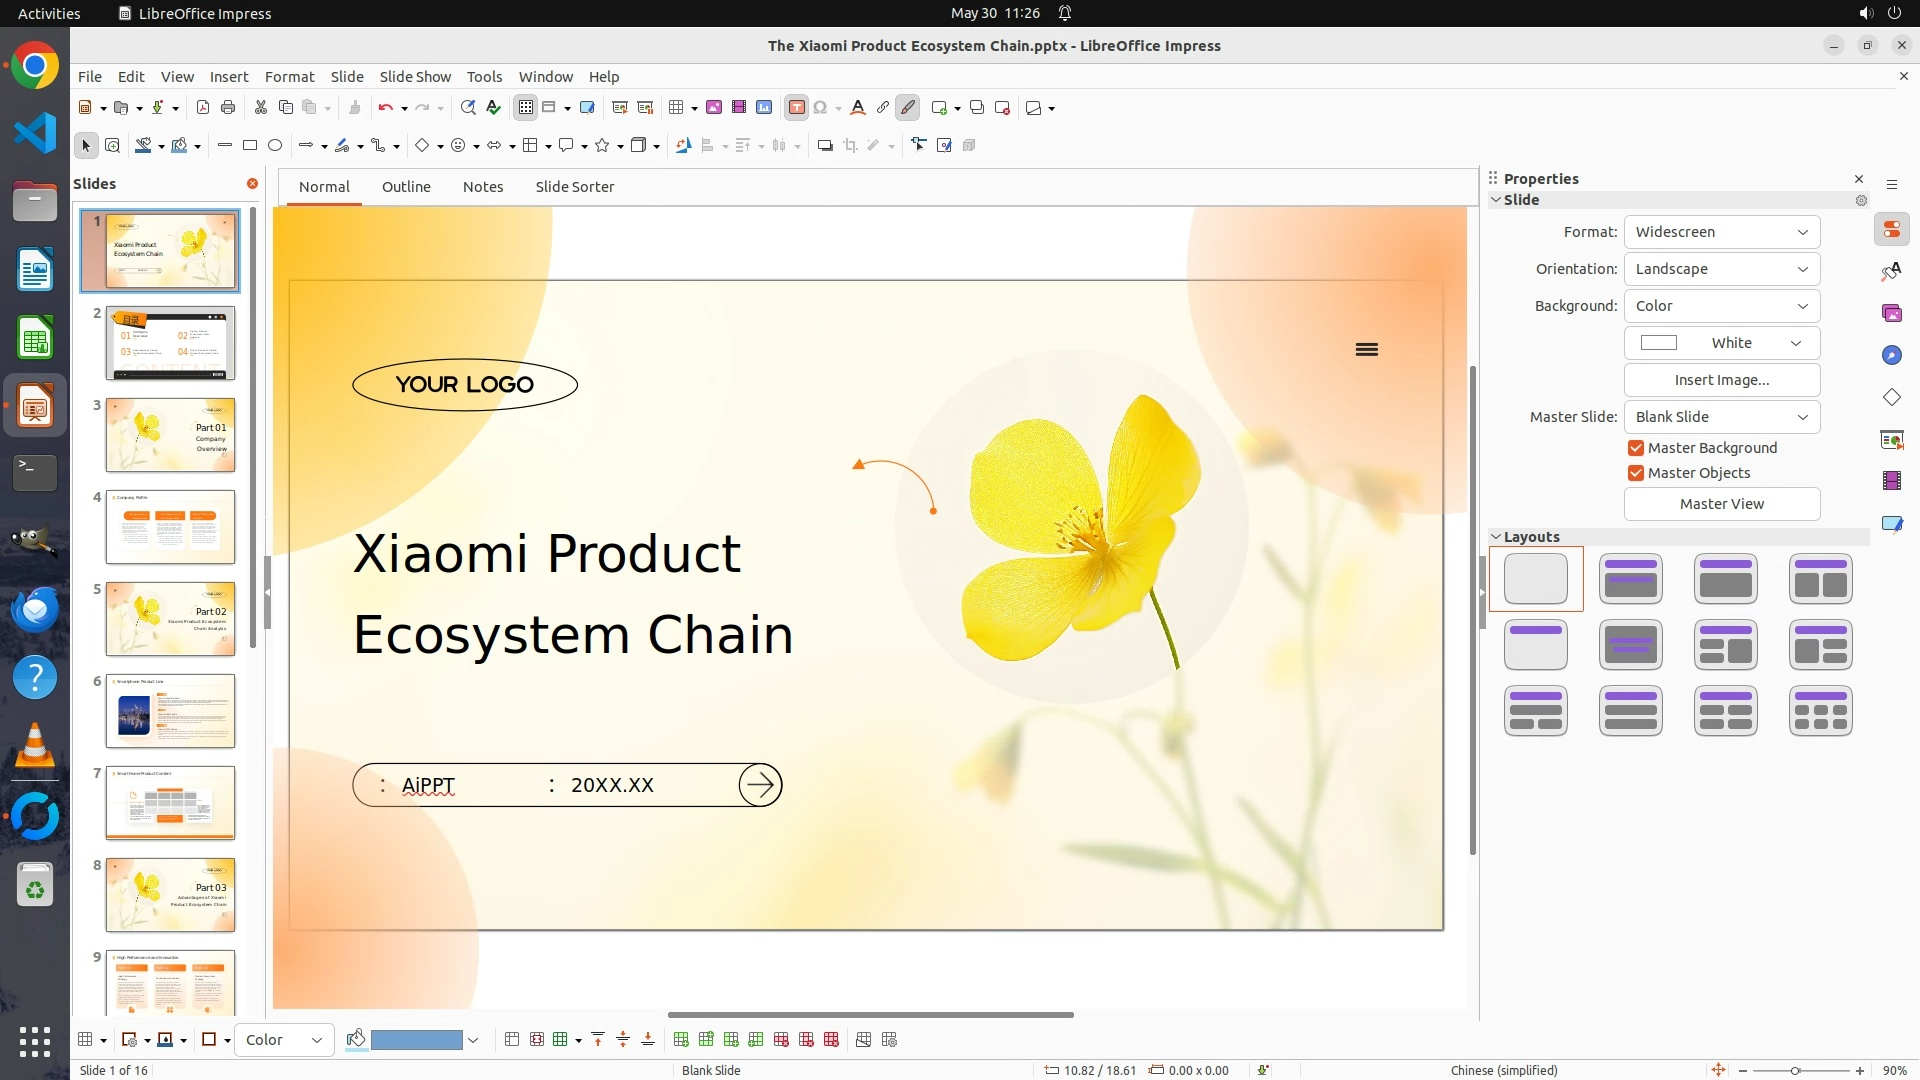Open the Master Slide dropdown
Viewport: 1920px width, 1080px height.
[1721, 417]
